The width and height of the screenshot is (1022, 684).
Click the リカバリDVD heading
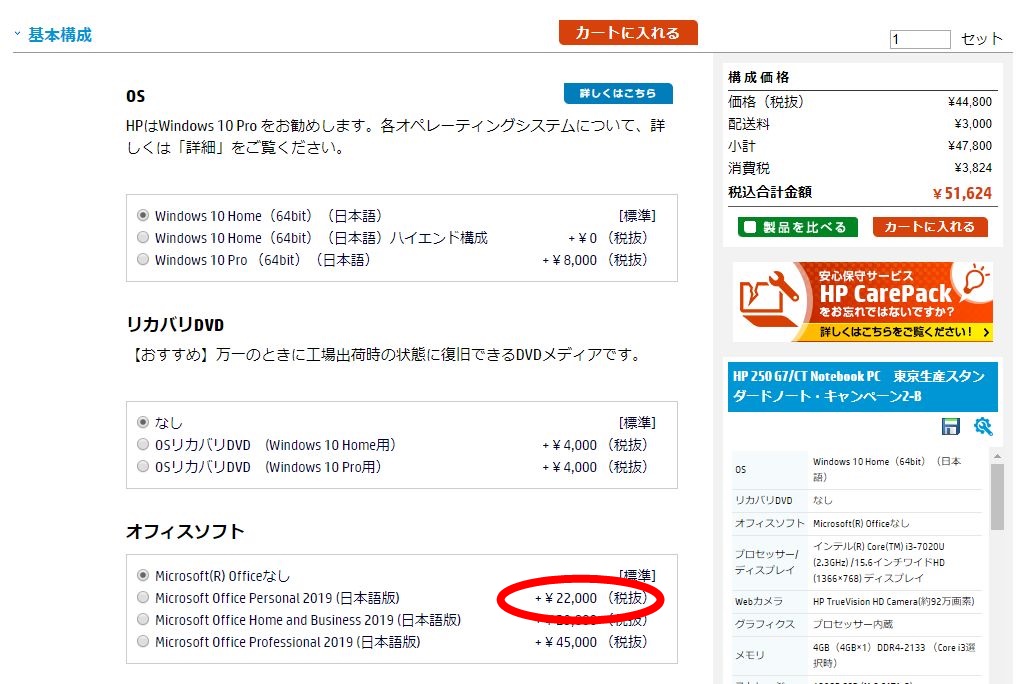(175, 324)
